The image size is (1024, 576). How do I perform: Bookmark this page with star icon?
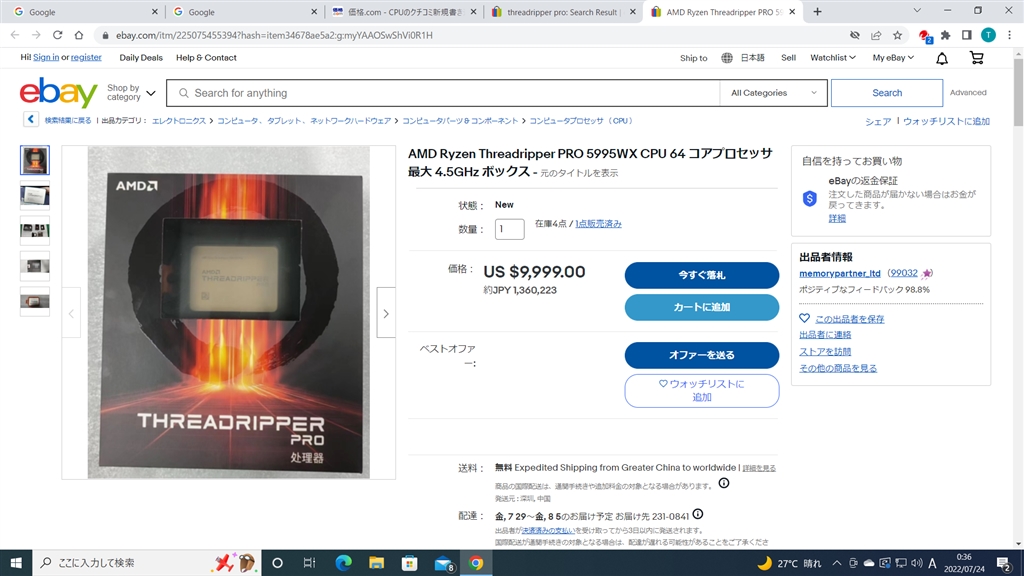(x=897, y=35)
